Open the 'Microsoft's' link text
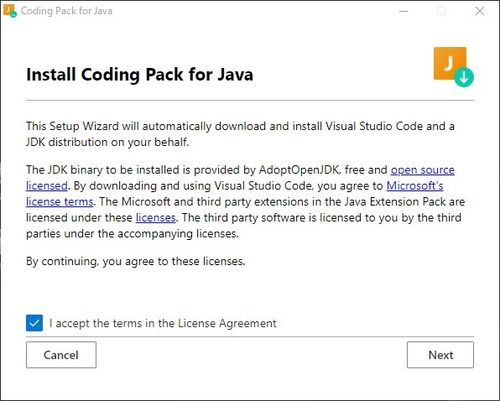500x401 pixels. [x=415, y=186]
